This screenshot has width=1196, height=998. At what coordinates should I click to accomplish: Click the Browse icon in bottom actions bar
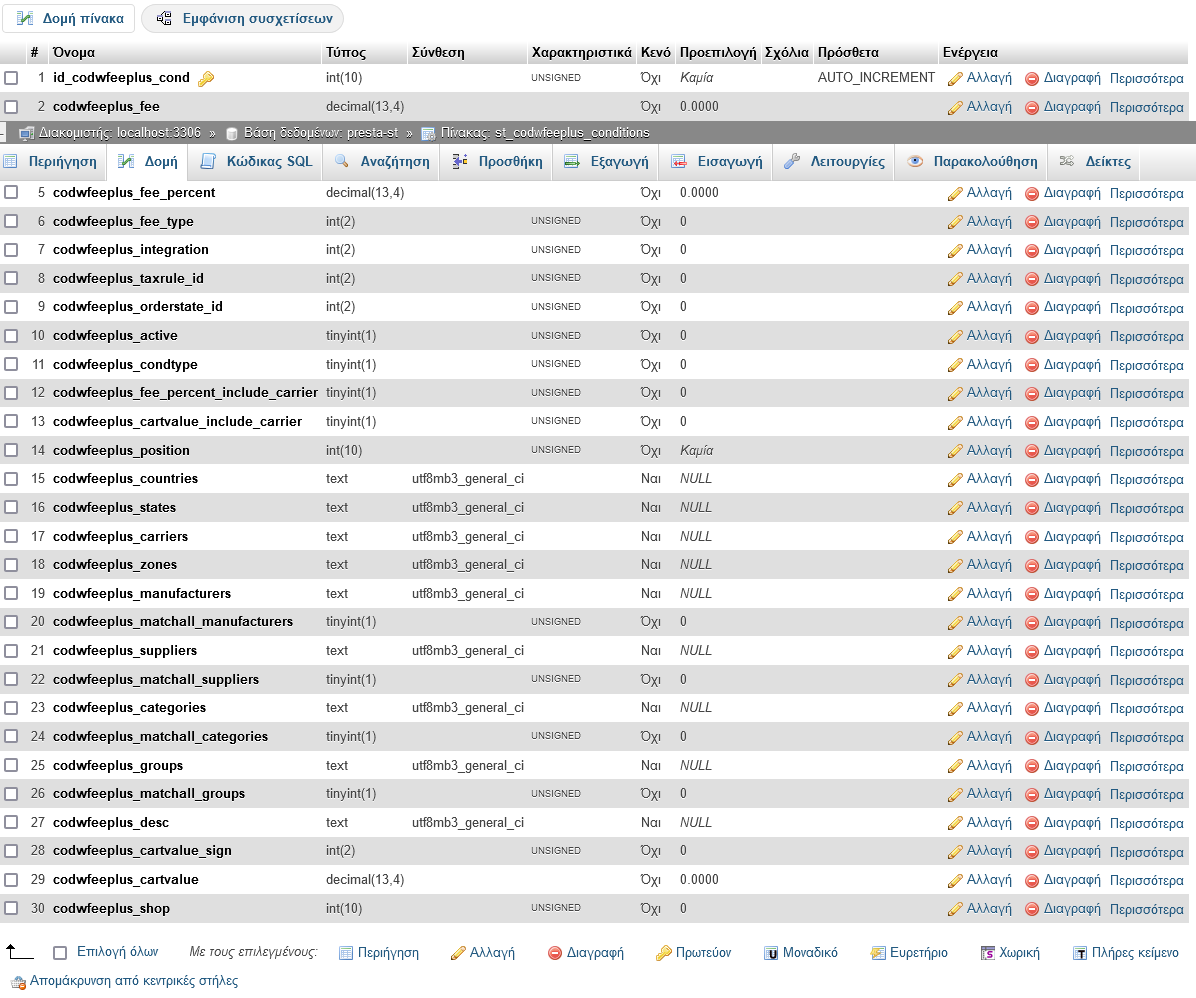346,953
